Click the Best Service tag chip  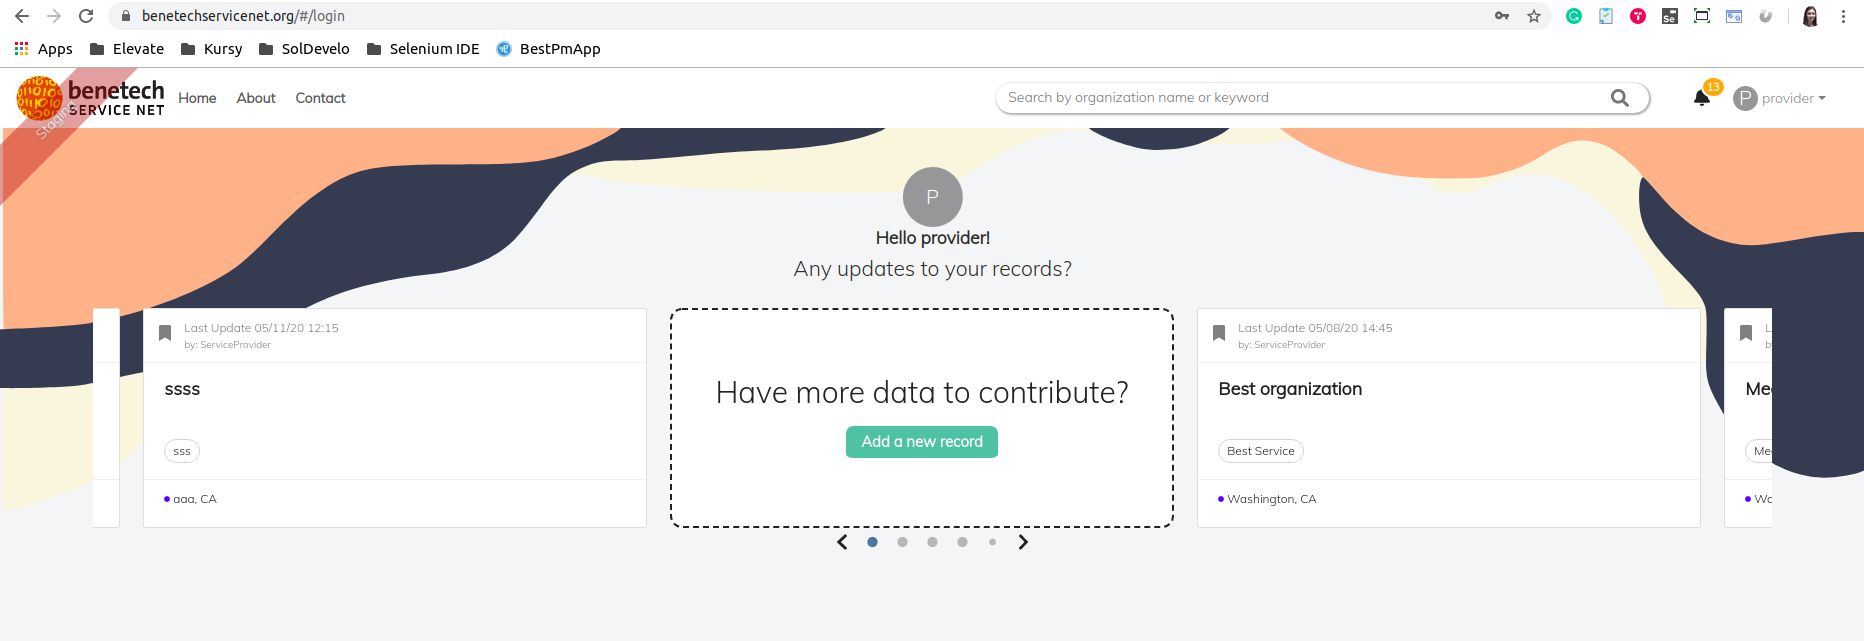point(1260,450)
